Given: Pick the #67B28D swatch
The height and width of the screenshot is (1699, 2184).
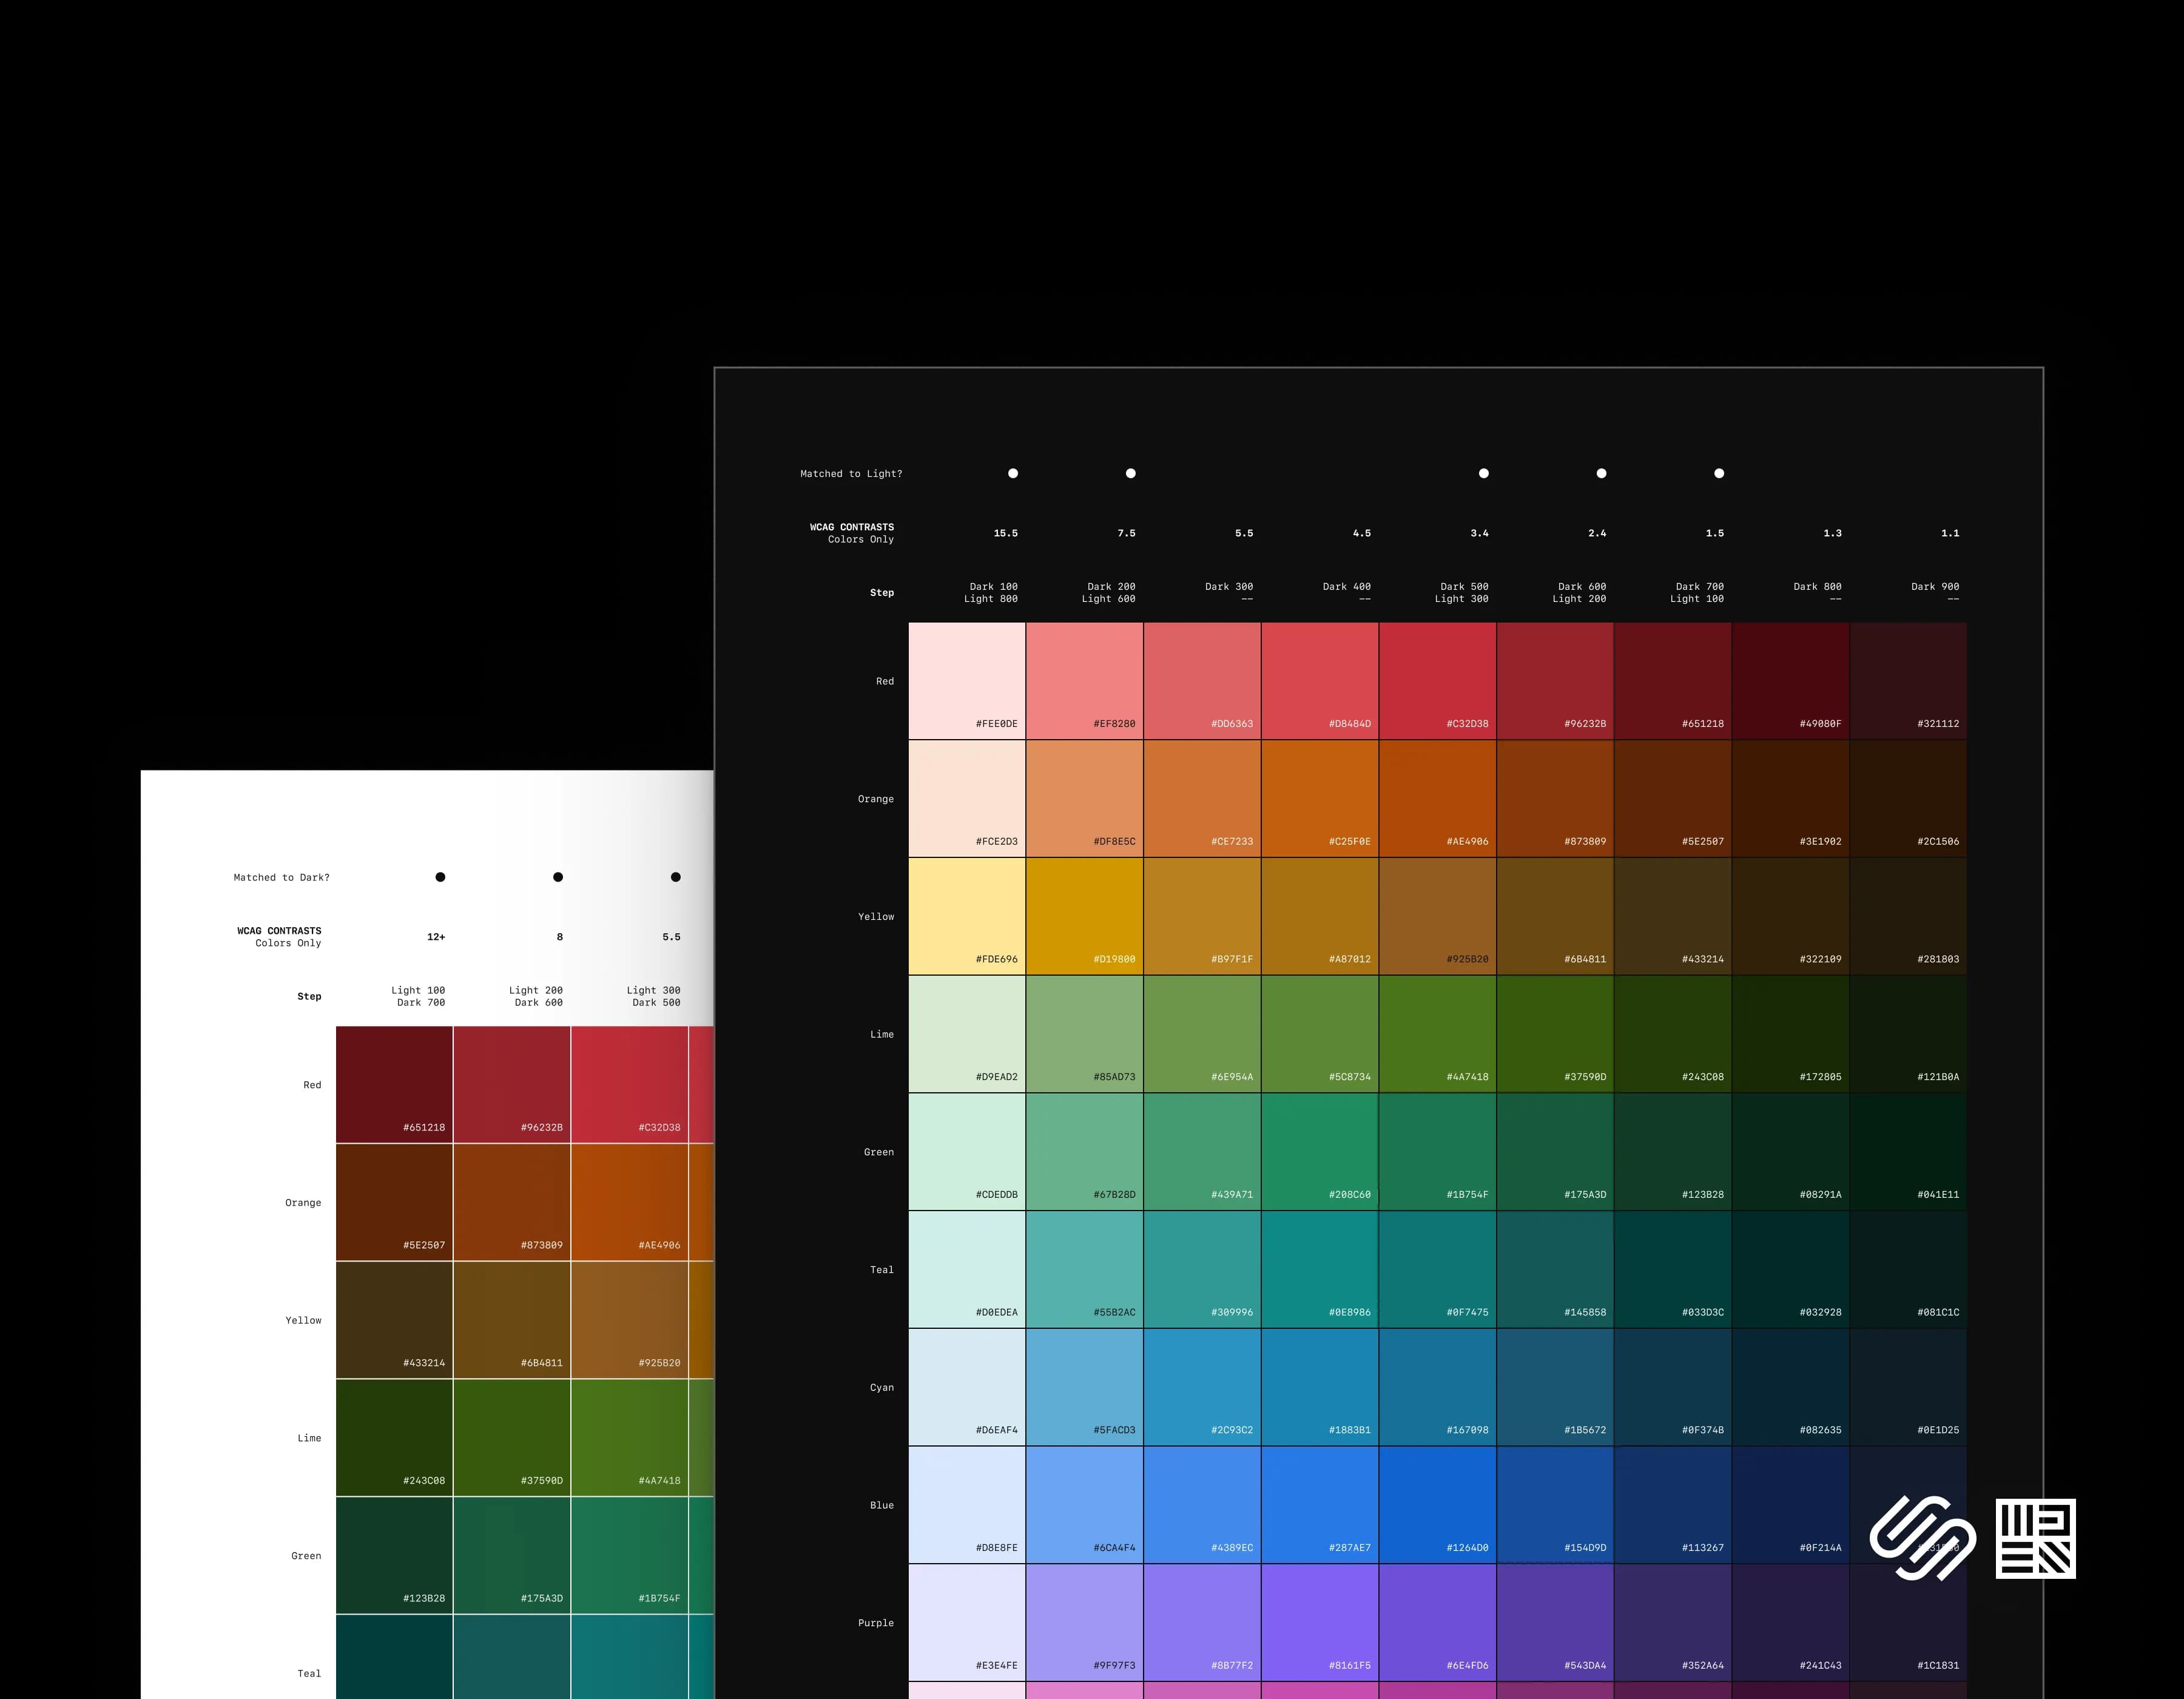Looking at the screenshot, I should [1084, 1152].
